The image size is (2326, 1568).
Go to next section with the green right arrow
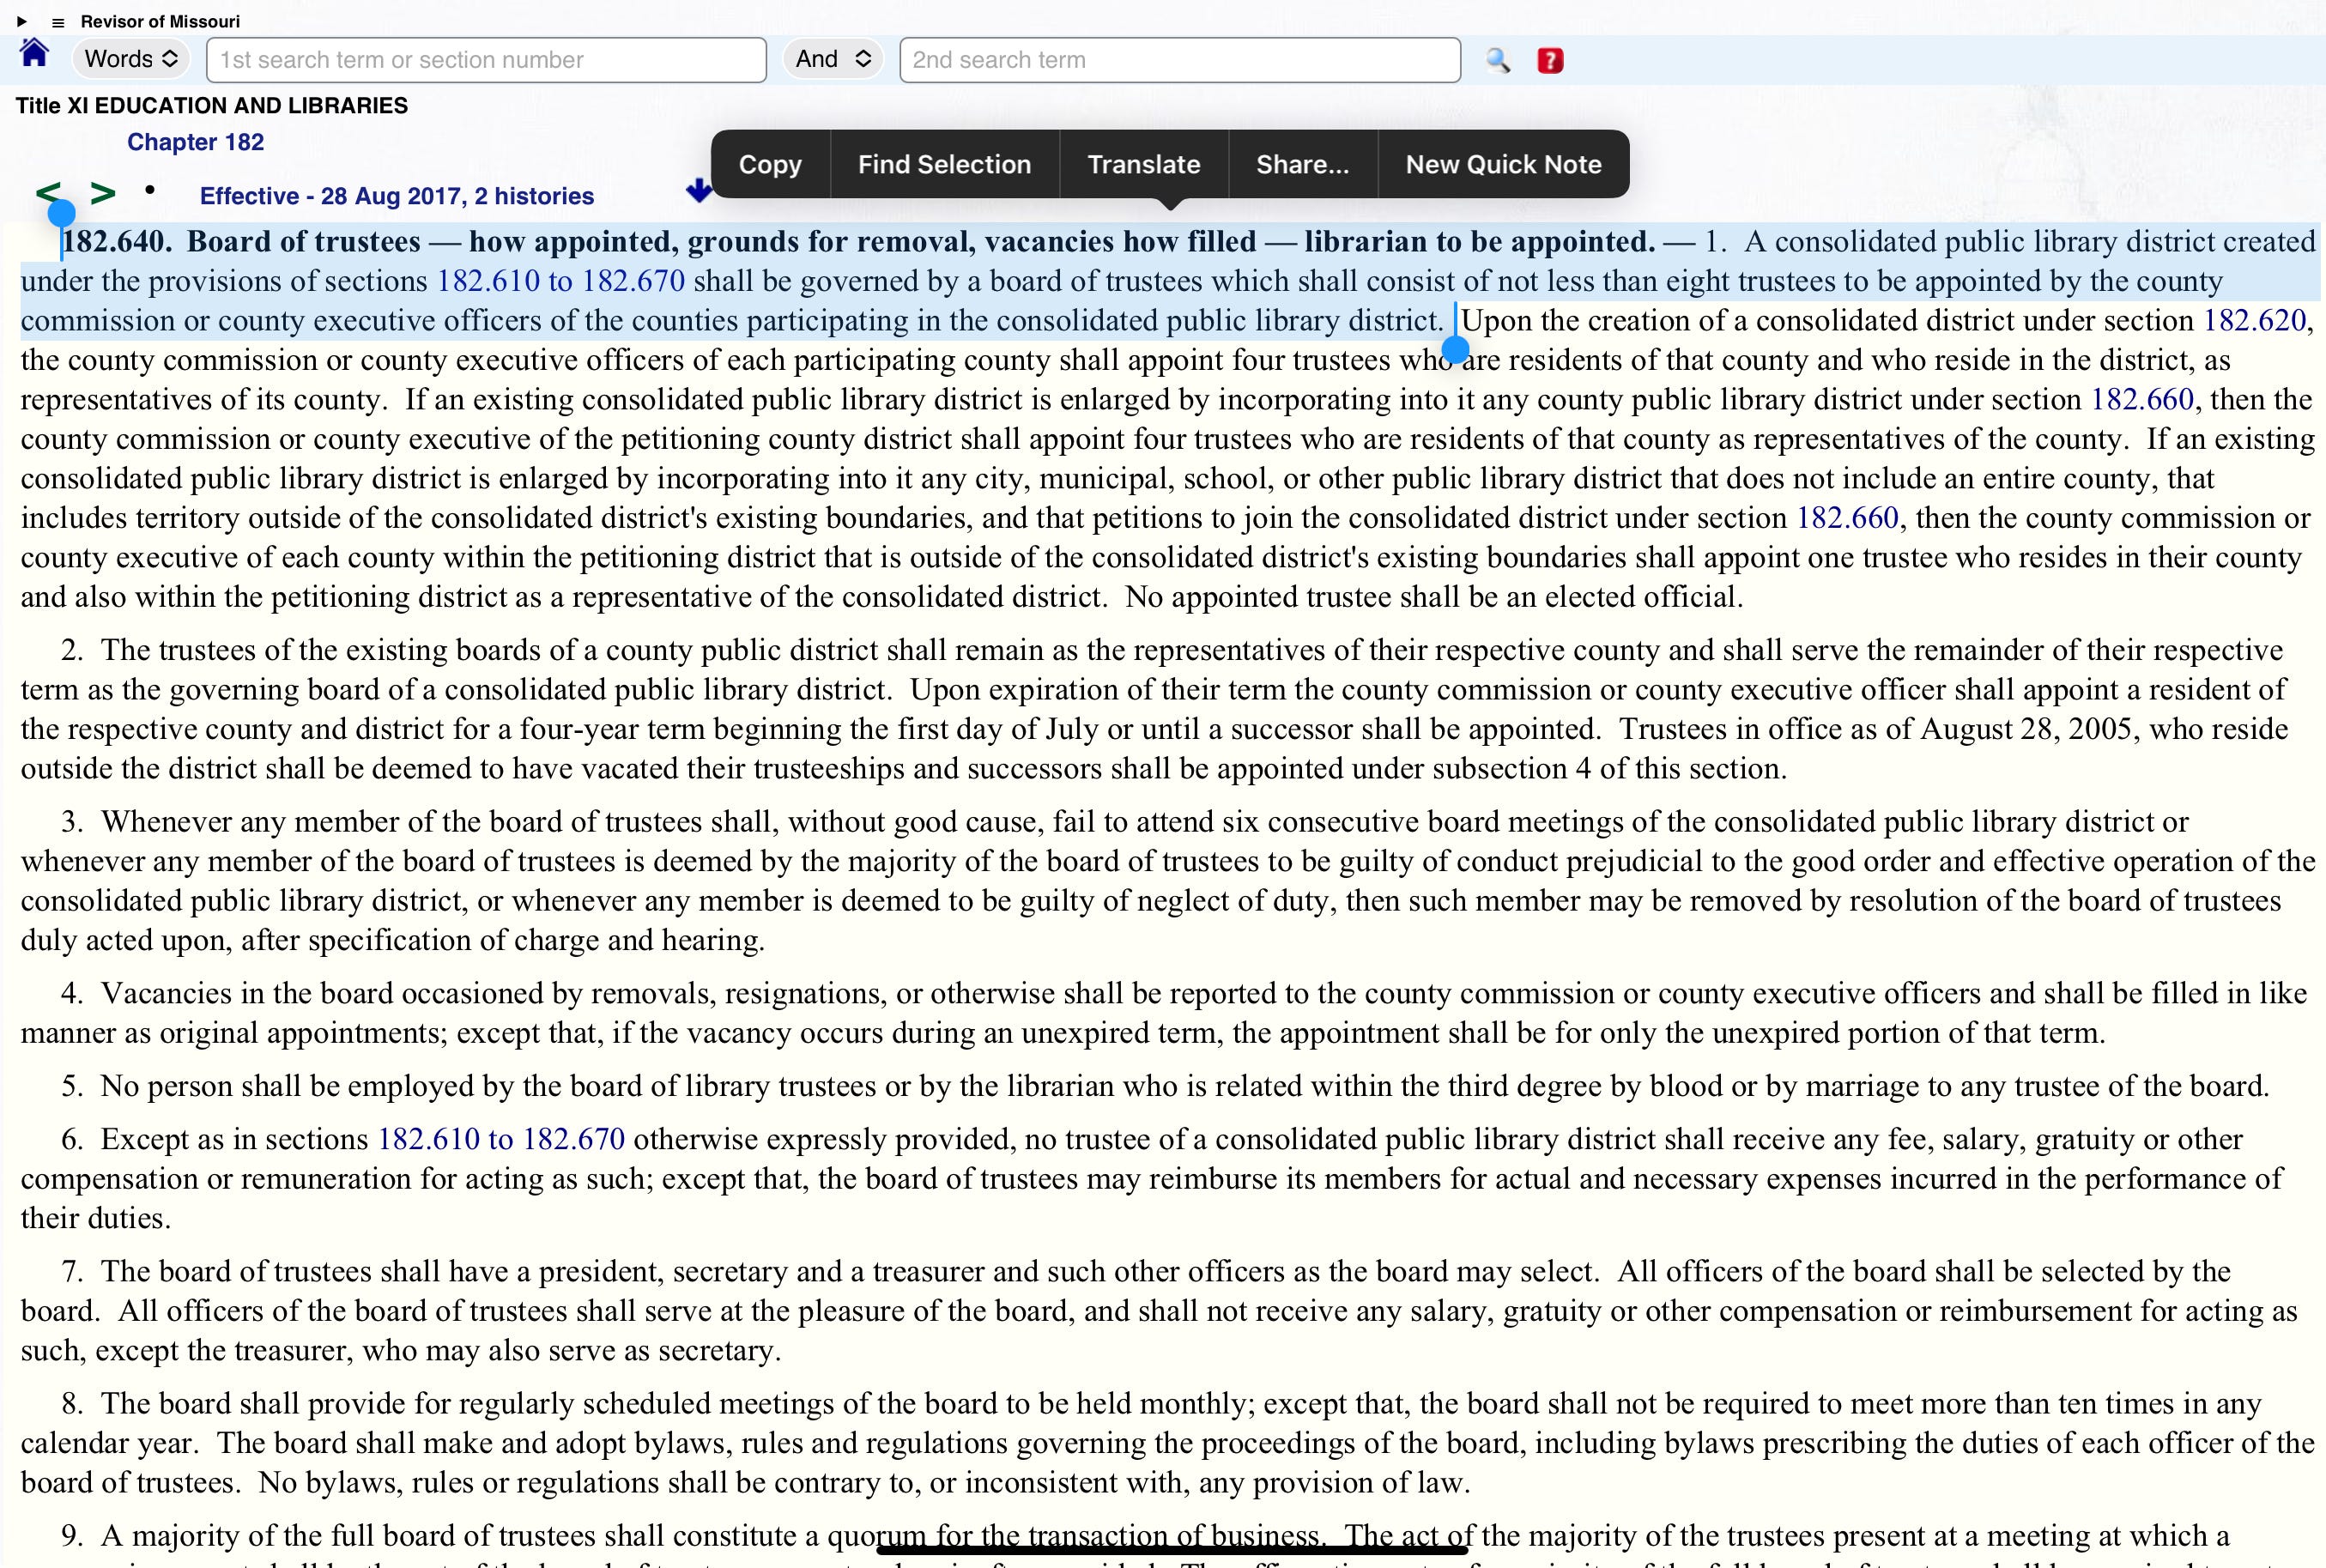click(103, 192)
